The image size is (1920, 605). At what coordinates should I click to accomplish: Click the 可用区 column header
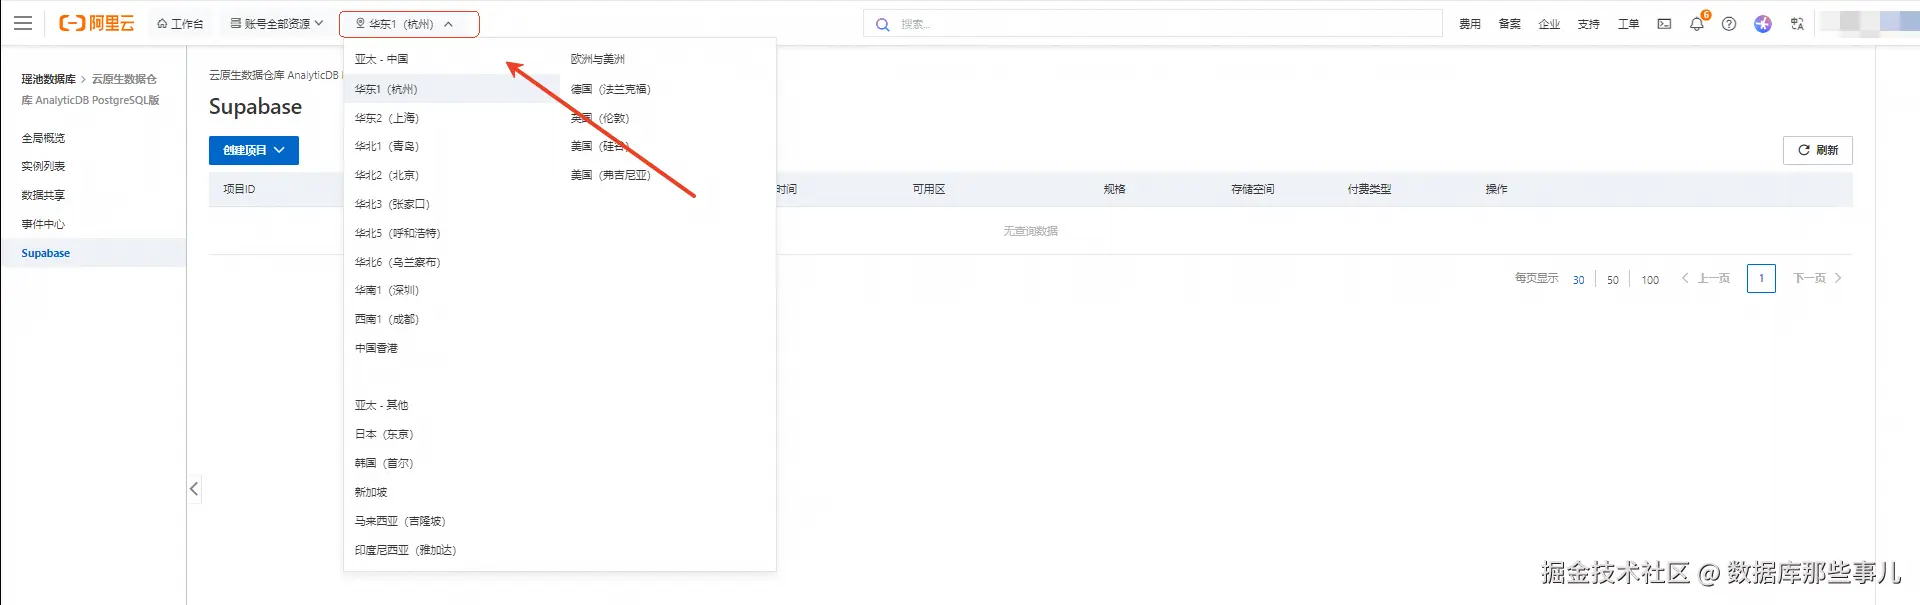coord(929,189)
